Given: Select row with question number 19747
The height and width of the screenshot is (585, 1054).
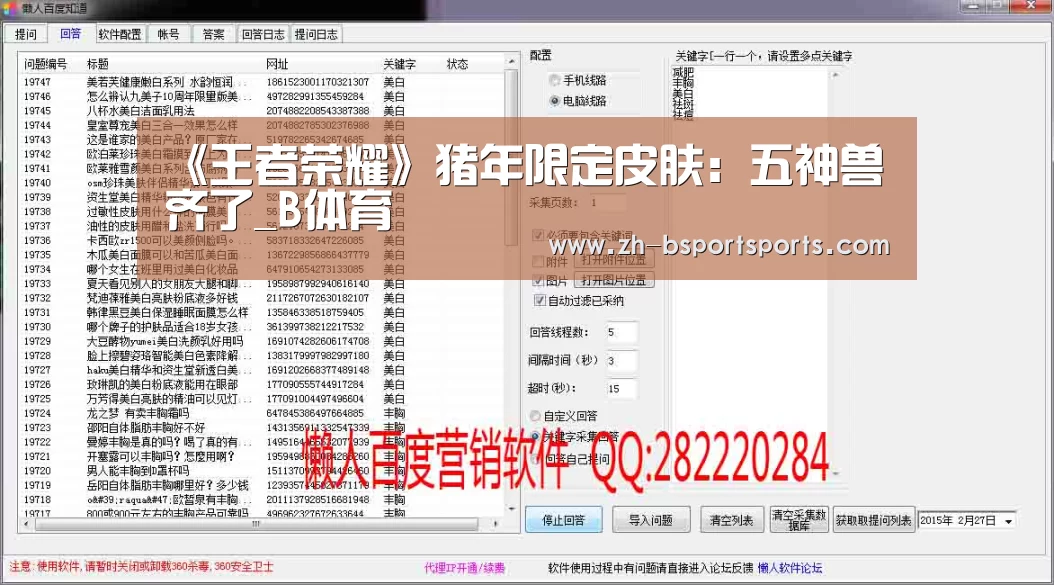Looking at the screenshot, I should click(262, 82).
